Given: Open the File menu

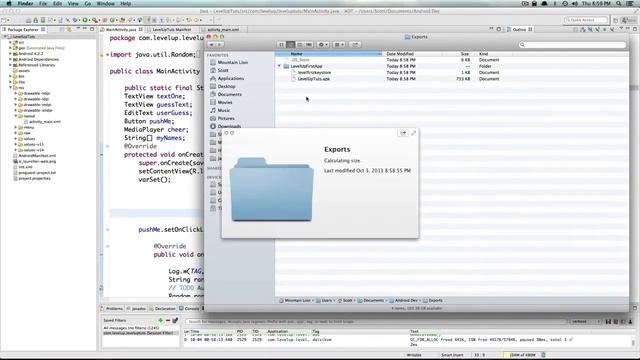Looking at the screenshot, I should coord(43,3).
